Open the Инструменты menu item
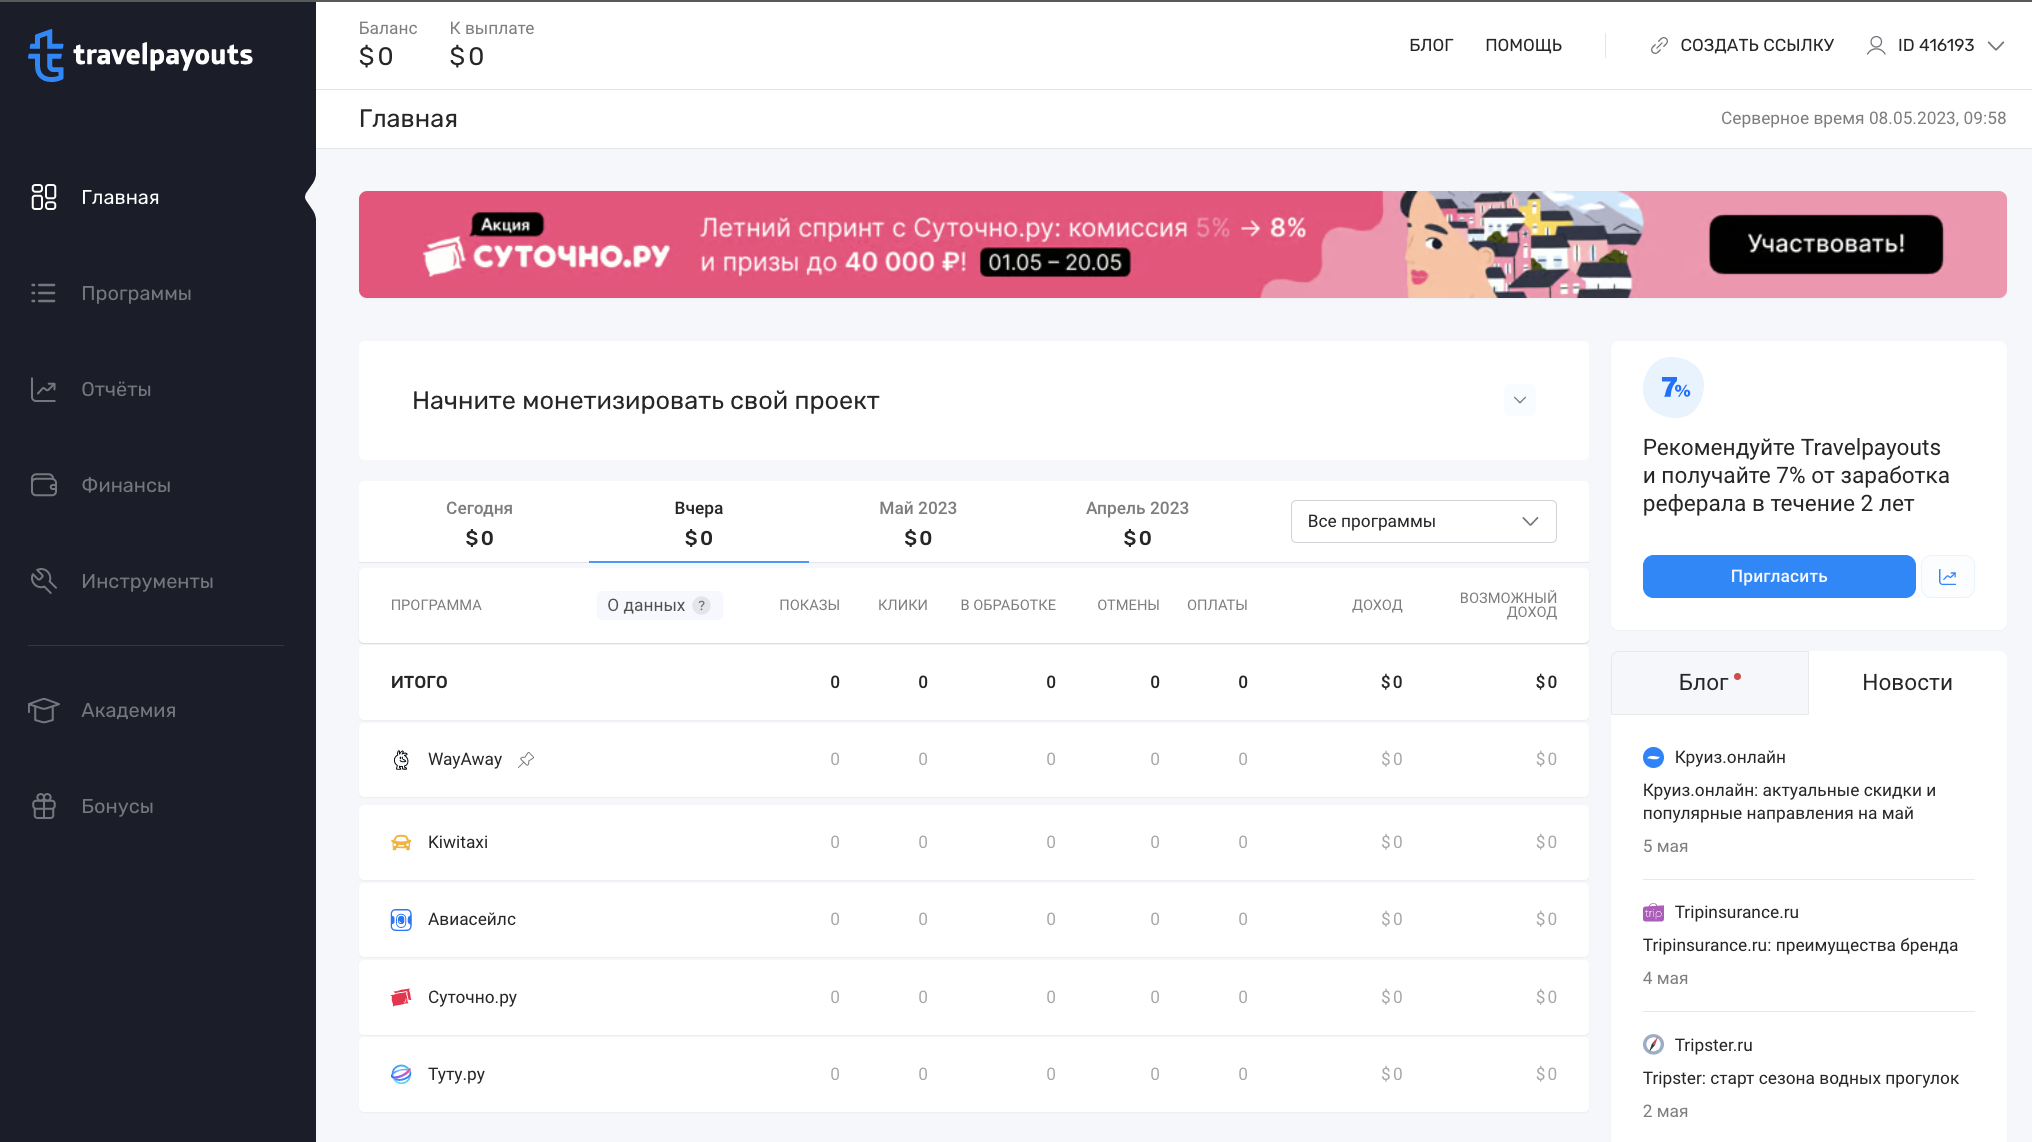Image resolution: width=2032 pixels, height=1142 pixels. pyautogui.click(x=147, y=581)
